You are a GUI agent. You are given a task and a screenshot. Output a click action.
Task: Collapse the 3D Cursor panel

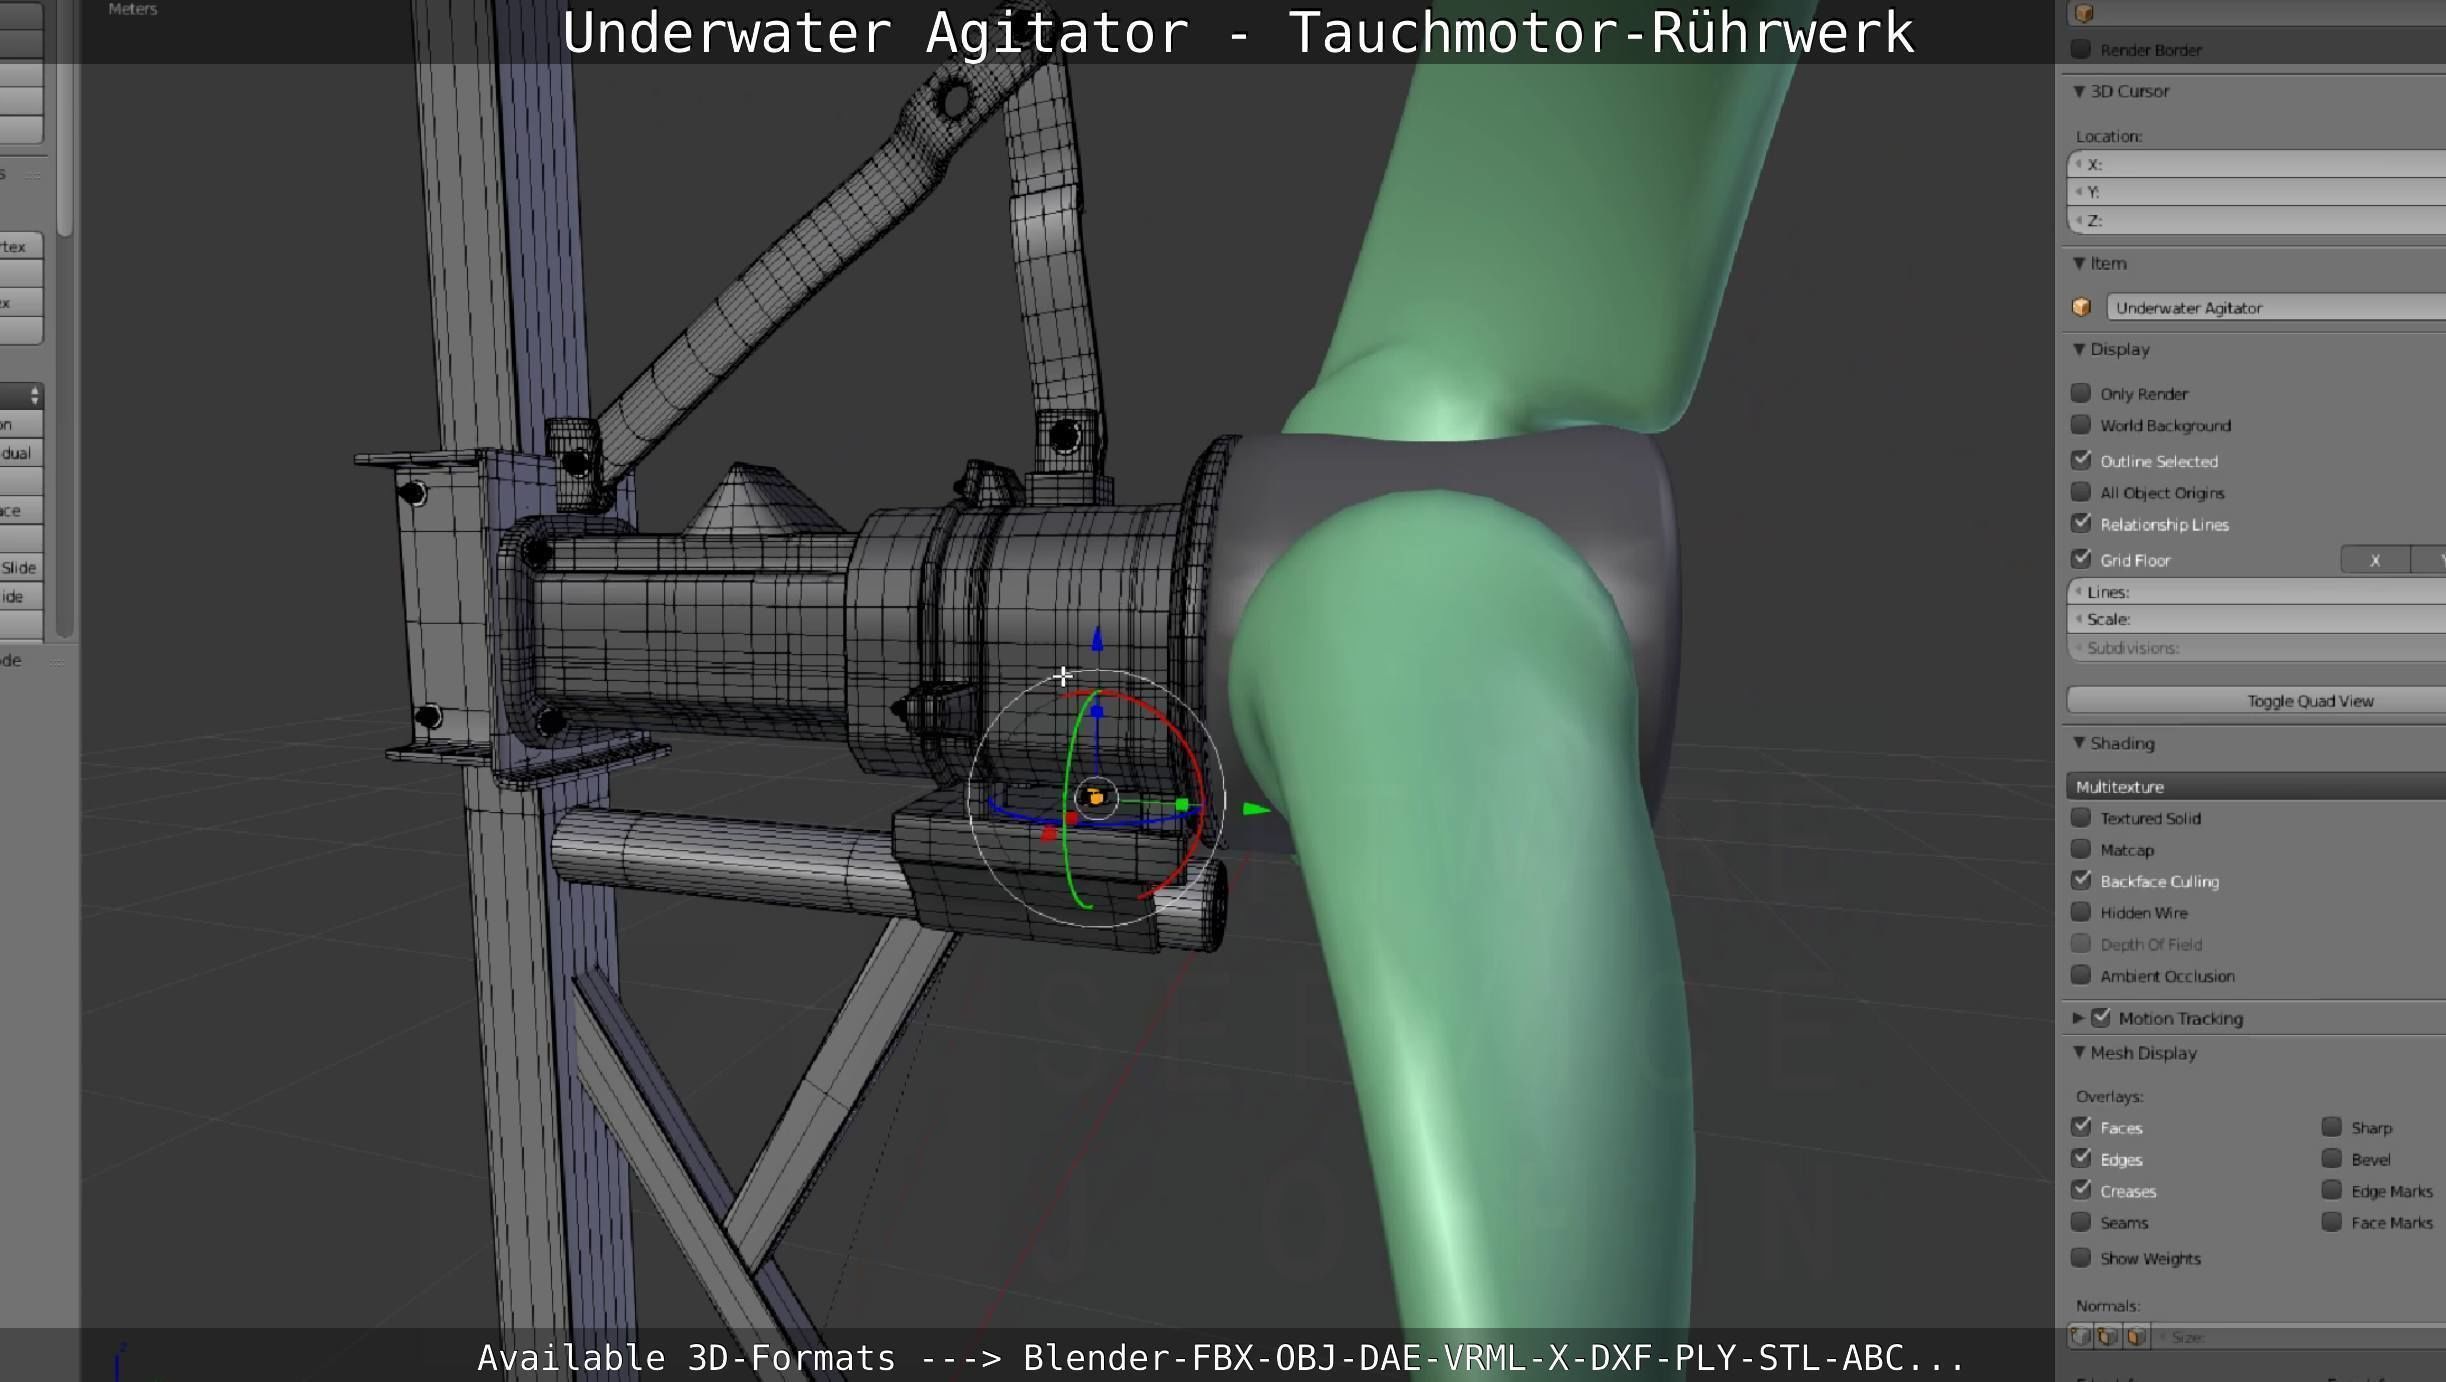2079,91
